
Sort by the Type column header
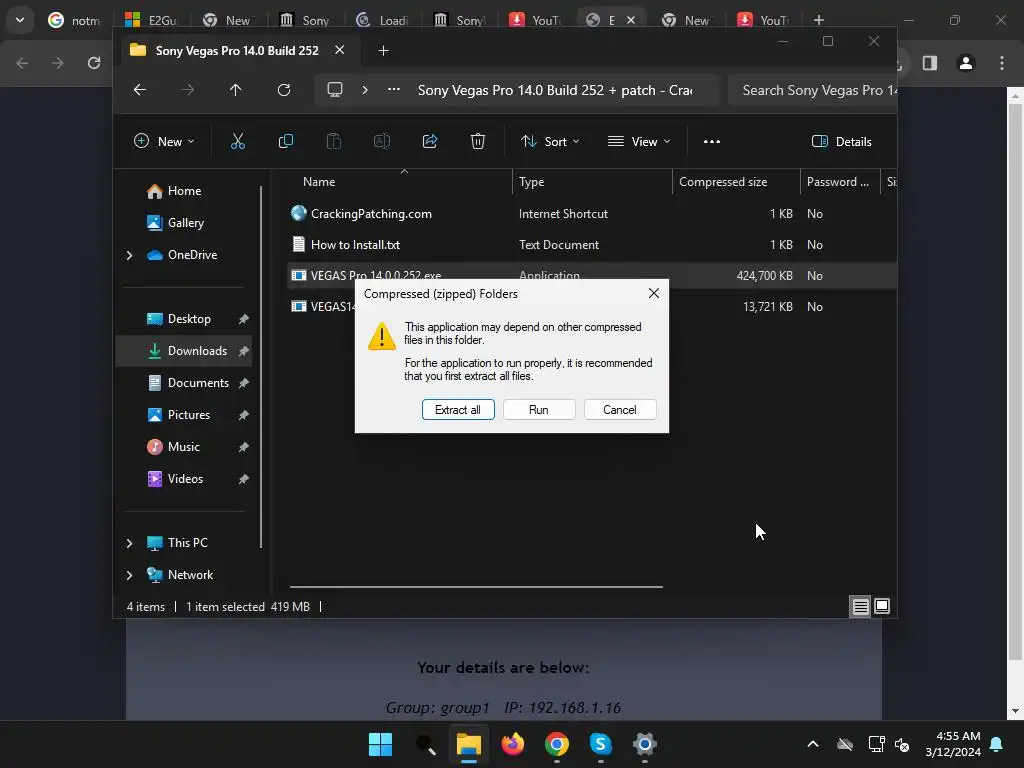coord(592,182)
